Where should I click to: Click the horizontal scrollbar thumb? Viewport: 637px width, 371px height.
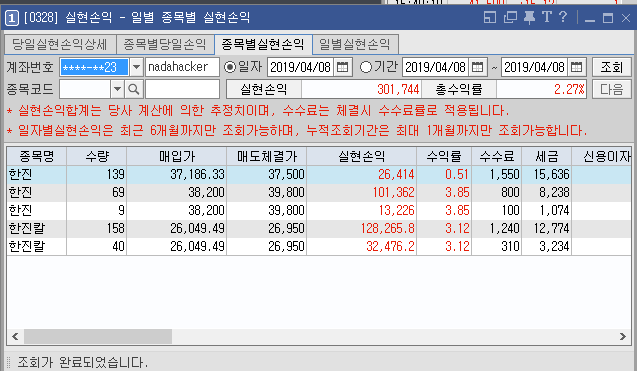point(98,336)
